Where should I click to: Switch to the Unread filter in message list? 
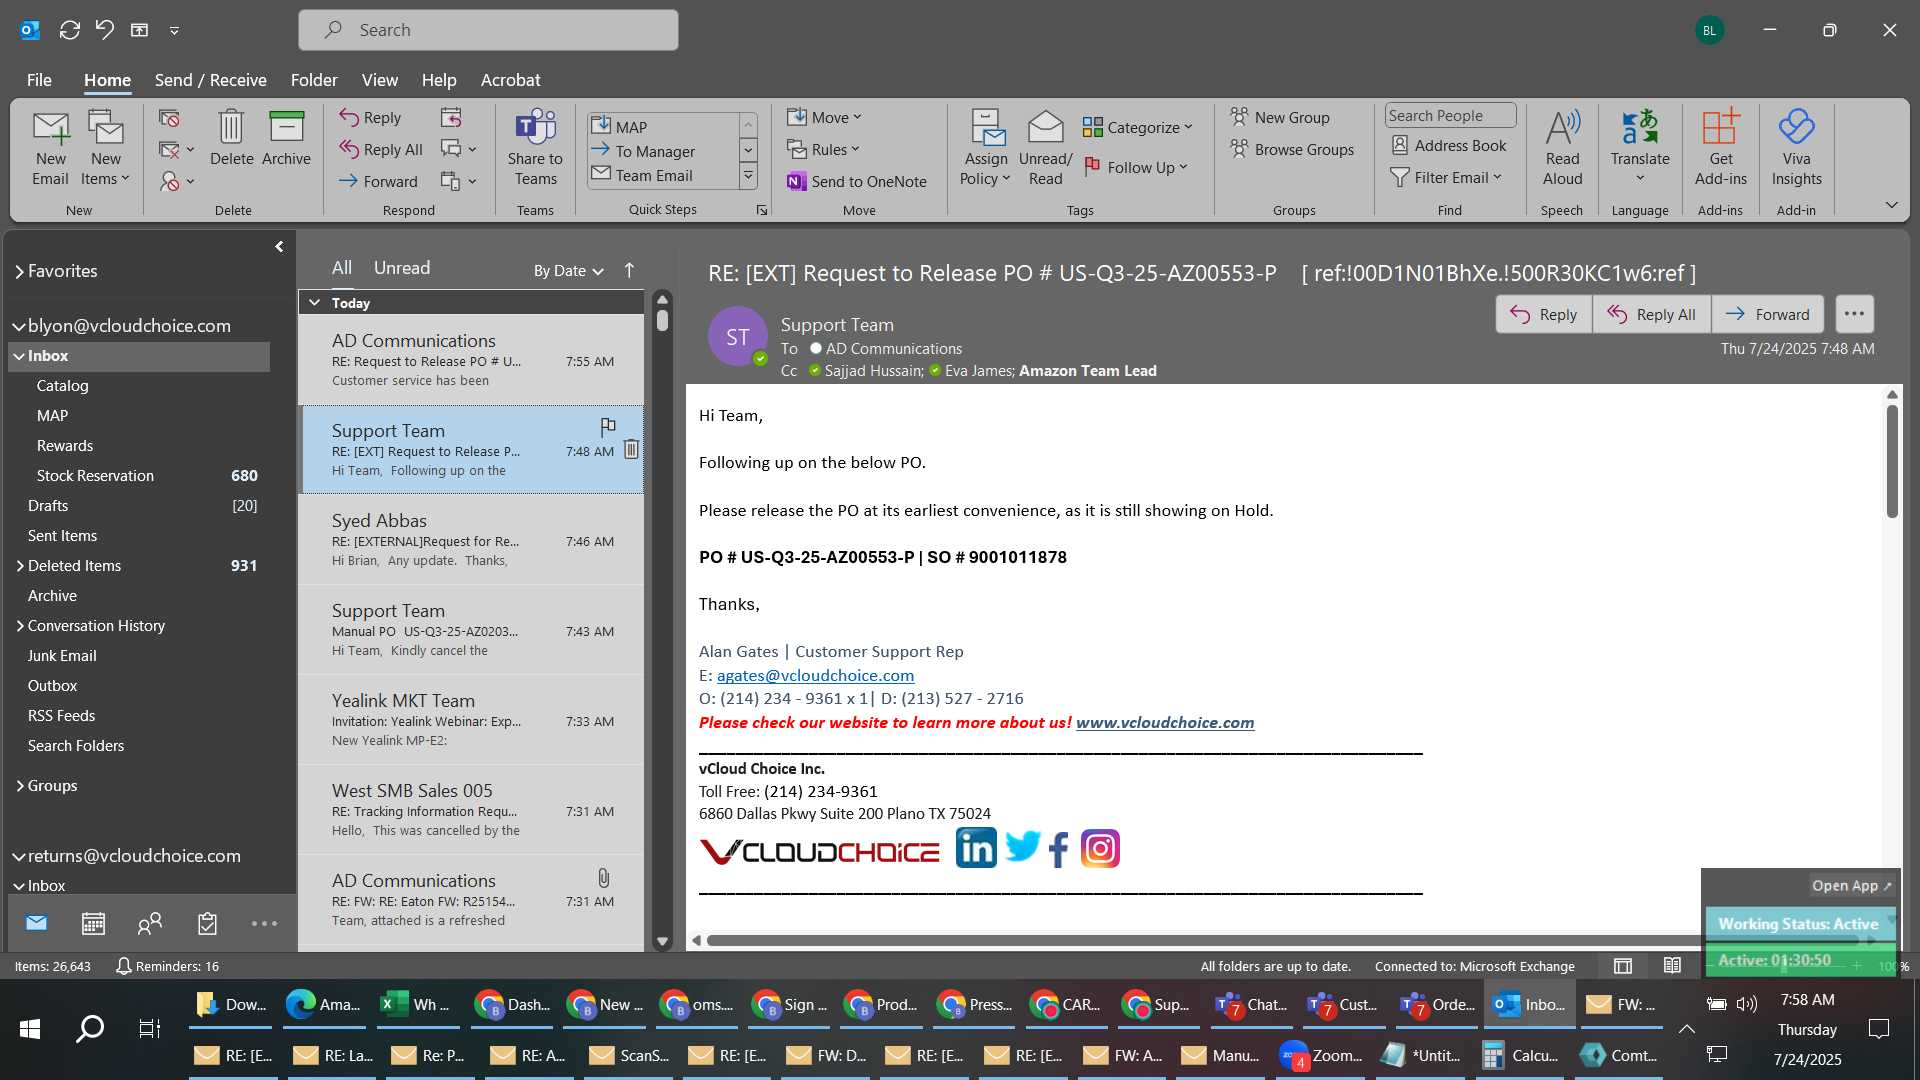(x=402, y=268)
